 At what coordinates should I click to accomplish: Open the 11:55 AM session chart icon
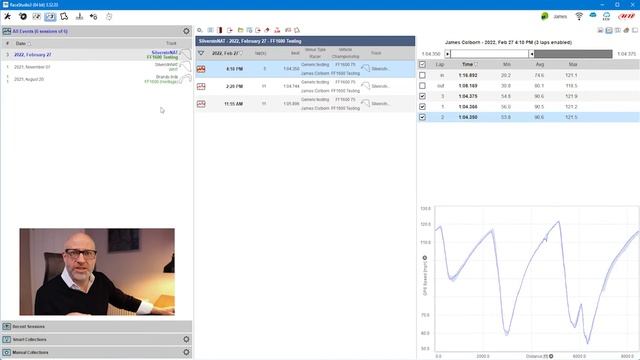(201, 104)
